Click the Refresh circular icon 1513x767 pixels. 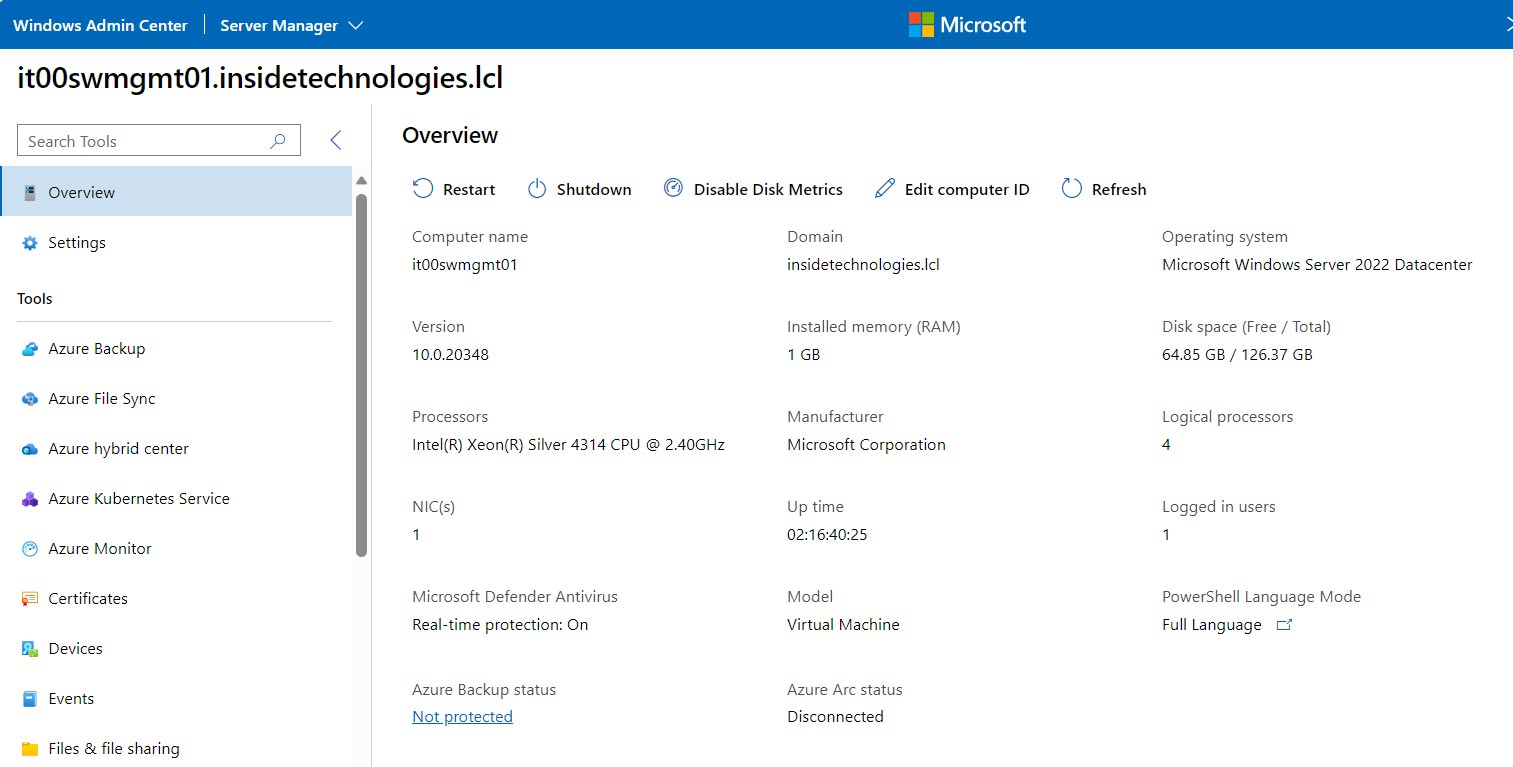1072,189
